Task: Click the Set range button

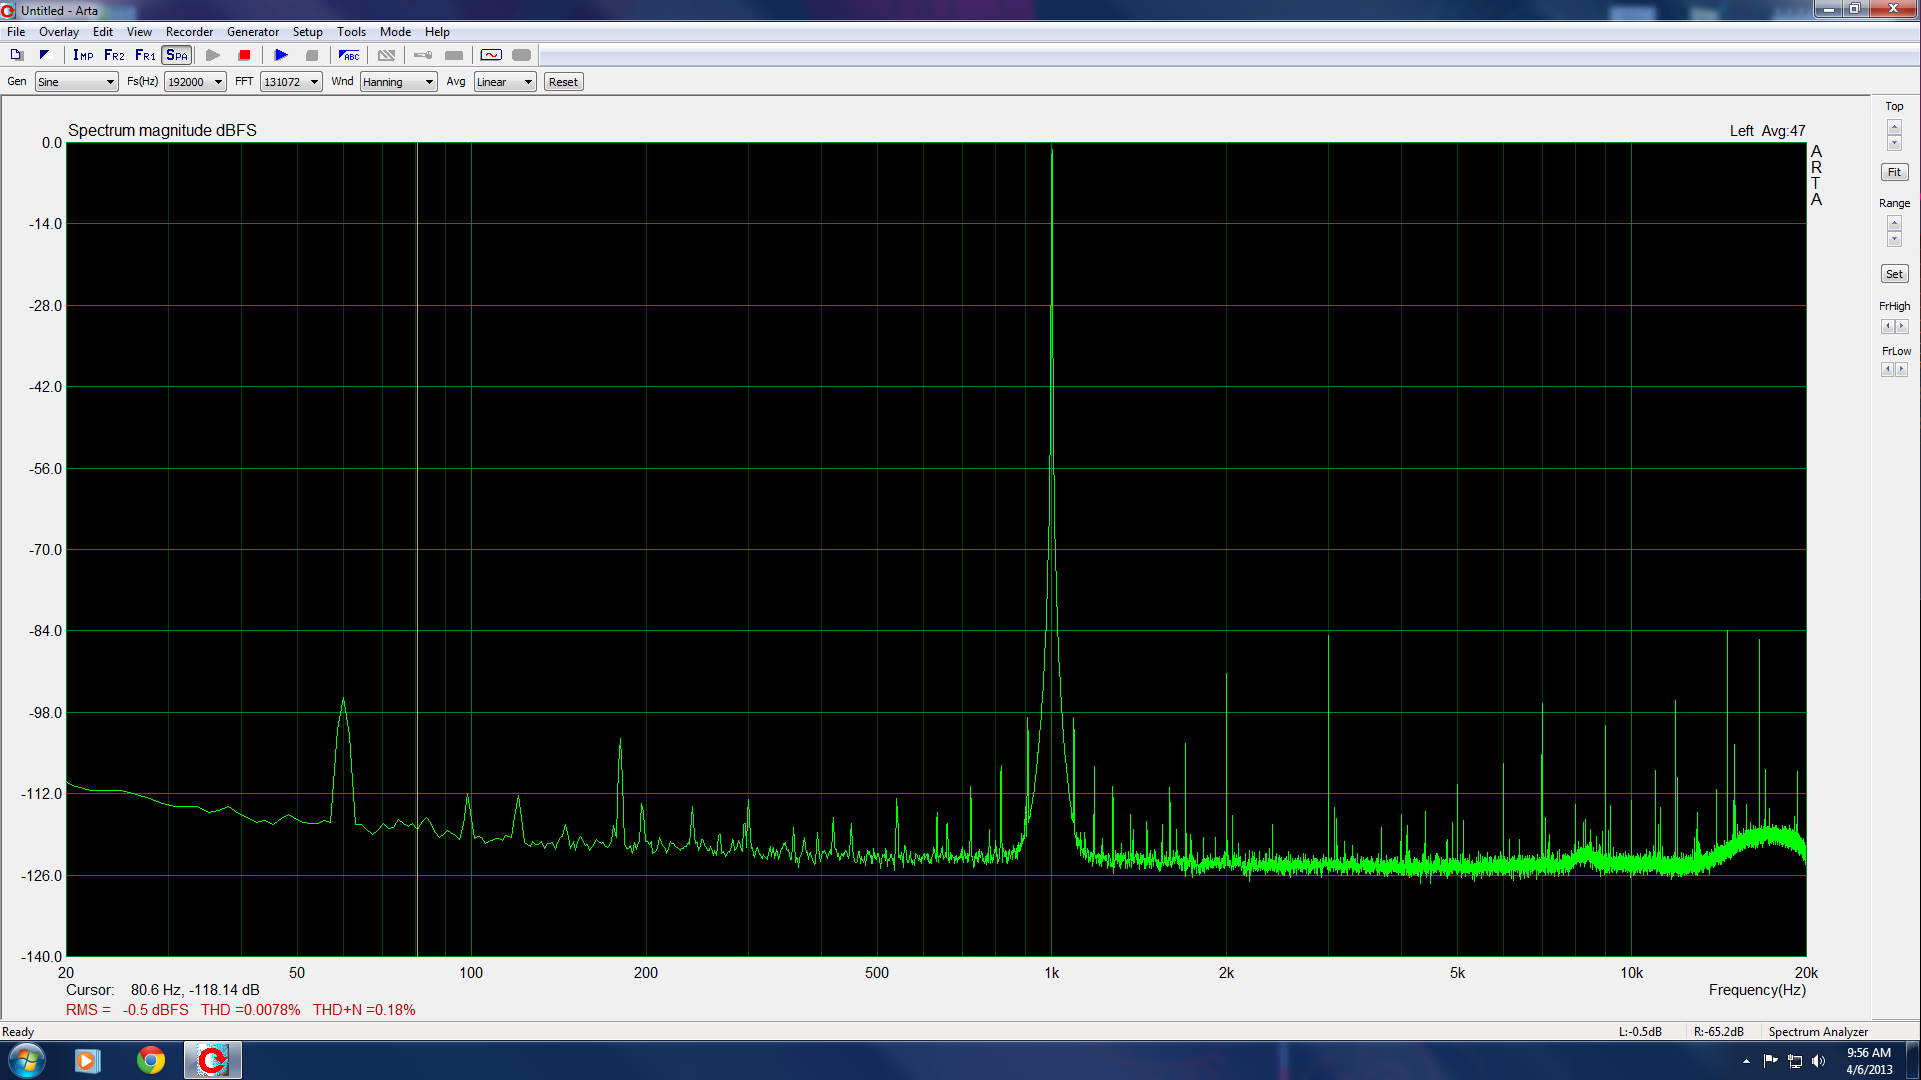Action: 1894,274
